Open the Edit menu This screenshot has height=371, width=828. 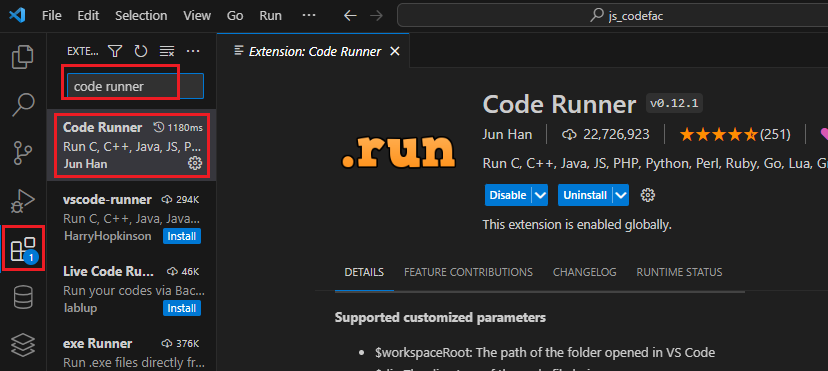tap(88, 16)
